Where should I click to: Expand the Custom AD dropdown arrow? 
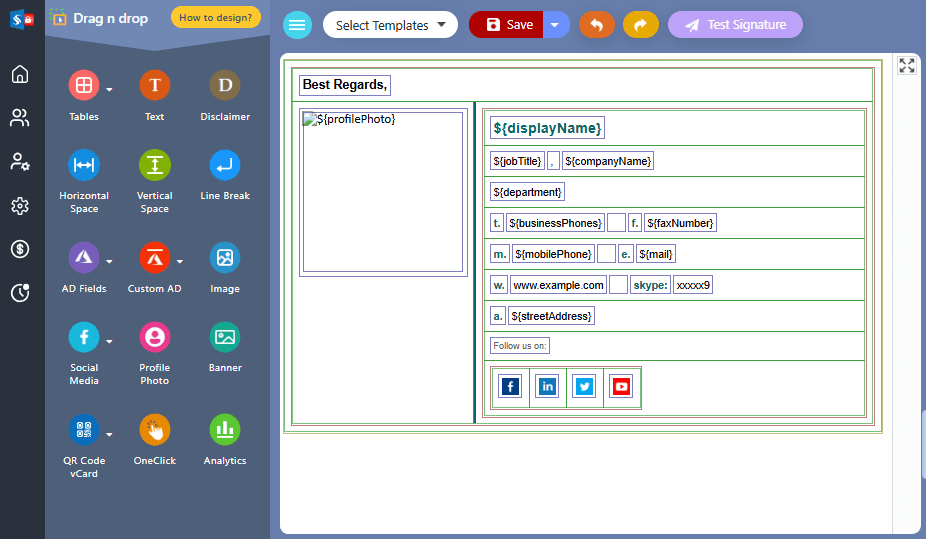pos(180,262)
